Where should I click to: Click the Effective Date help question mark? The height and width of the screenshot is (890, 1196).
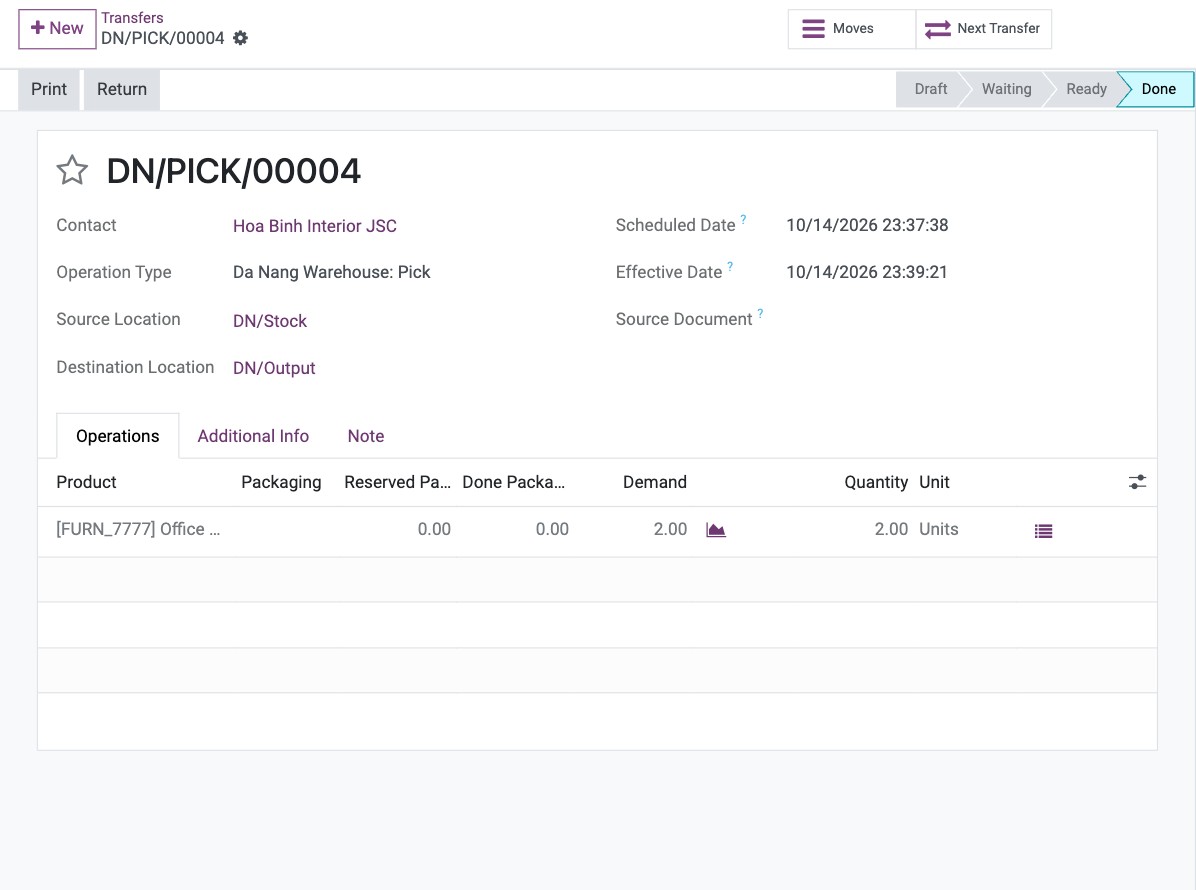[730, 266]
